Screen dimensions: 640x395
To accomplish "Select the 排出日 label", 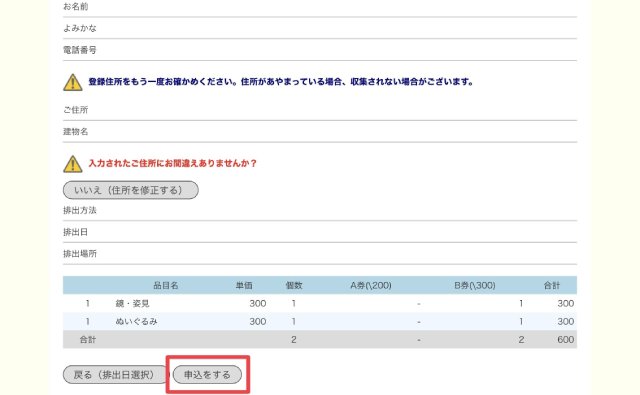I will click(76, 232).
